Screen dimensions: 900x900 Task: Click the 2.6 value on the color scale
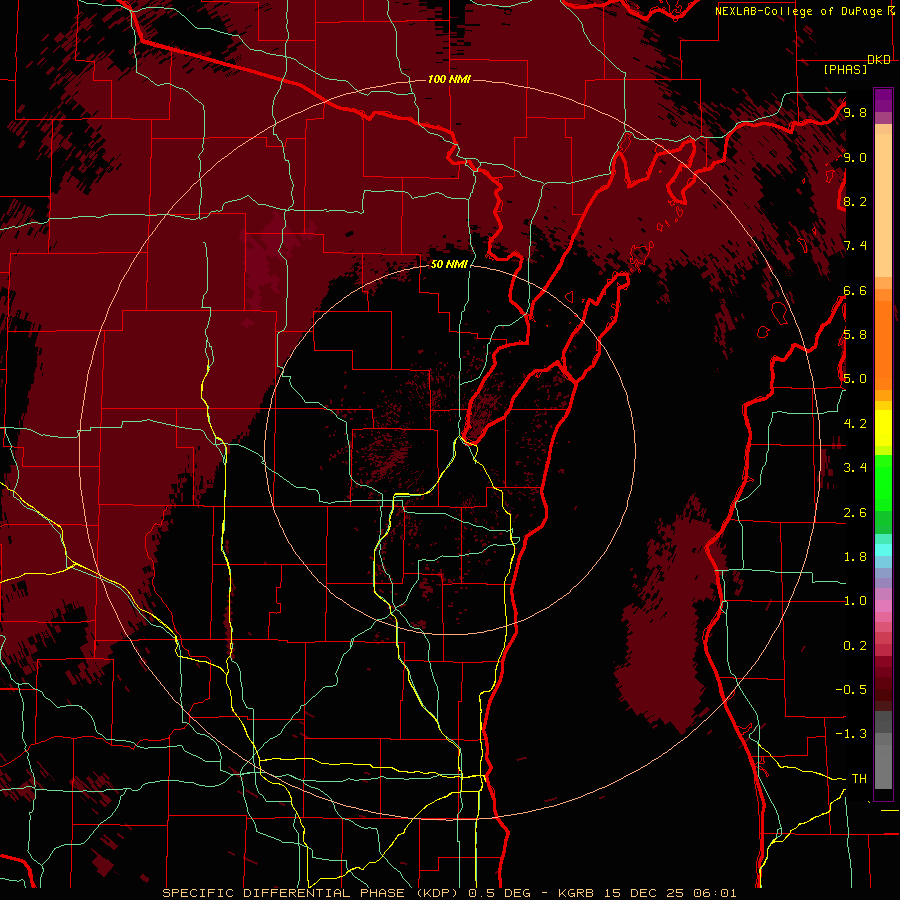coord(855,513)
